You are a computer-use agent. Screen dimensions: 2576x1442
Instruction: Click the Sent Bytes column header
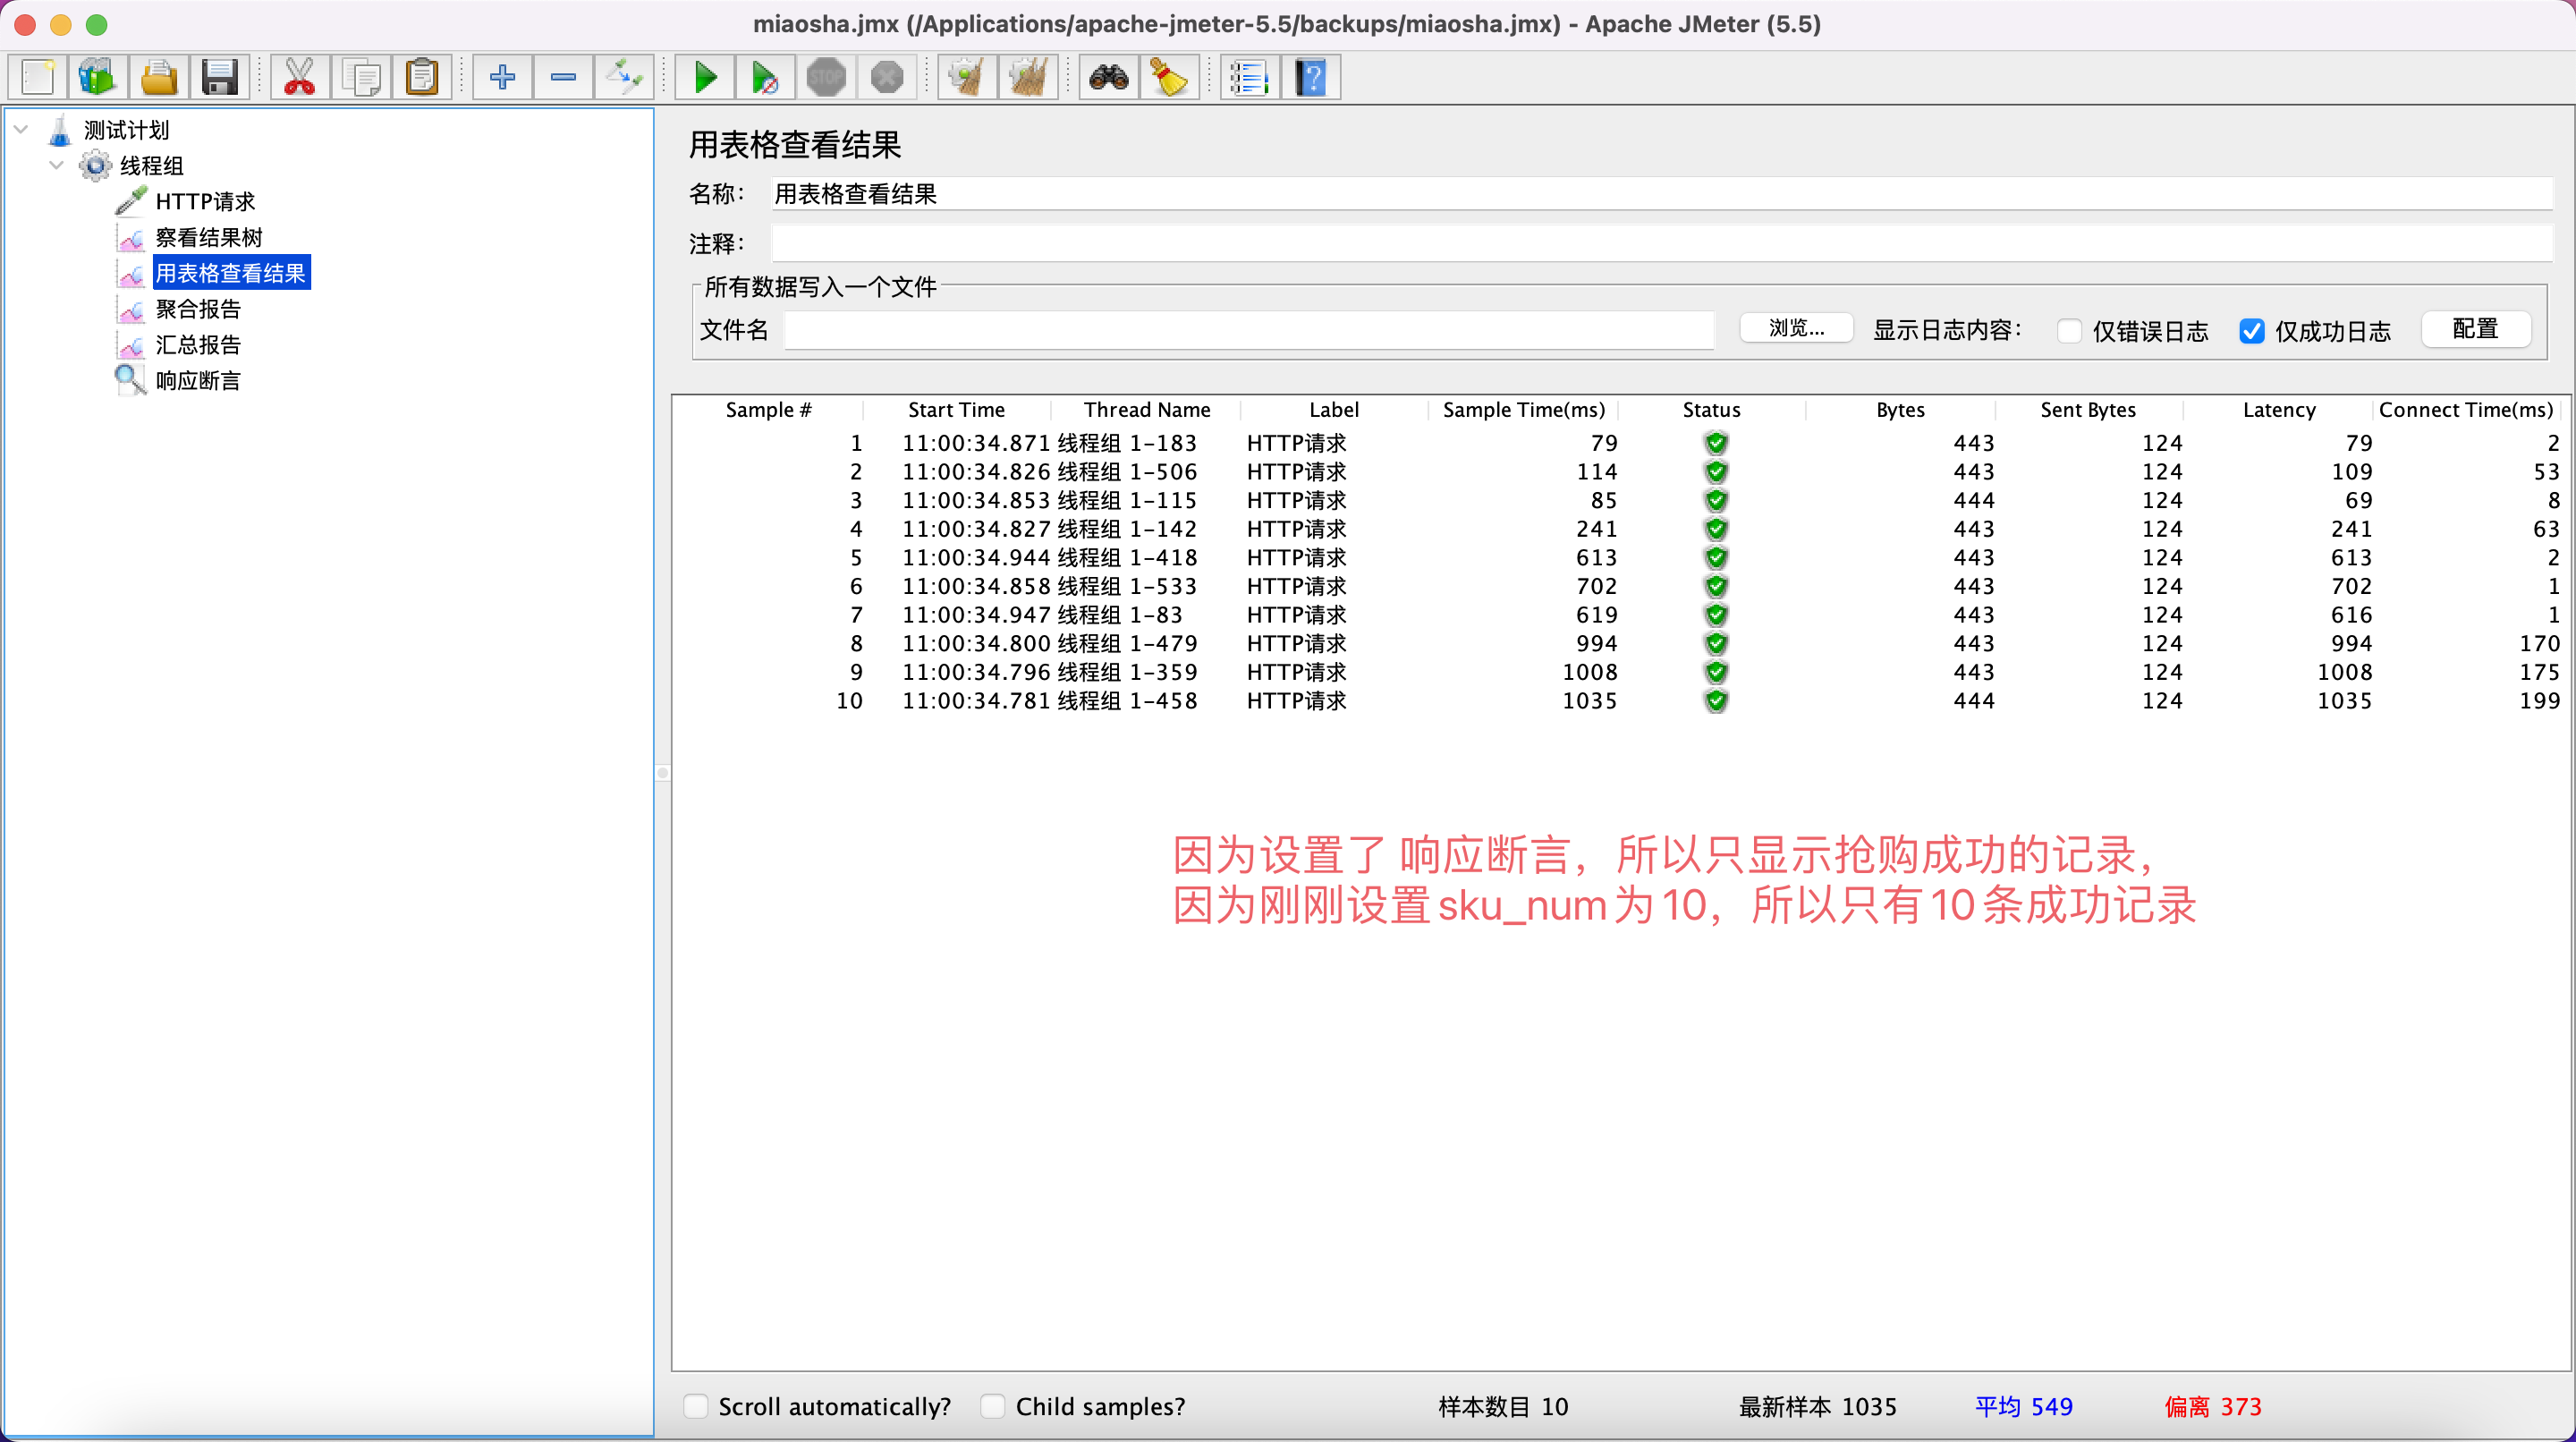coord(2088,410)
